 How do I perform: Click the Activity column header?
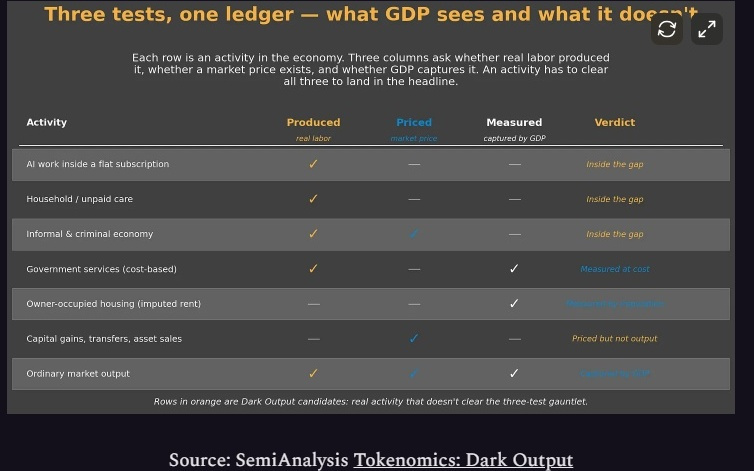tap(47, 122)
